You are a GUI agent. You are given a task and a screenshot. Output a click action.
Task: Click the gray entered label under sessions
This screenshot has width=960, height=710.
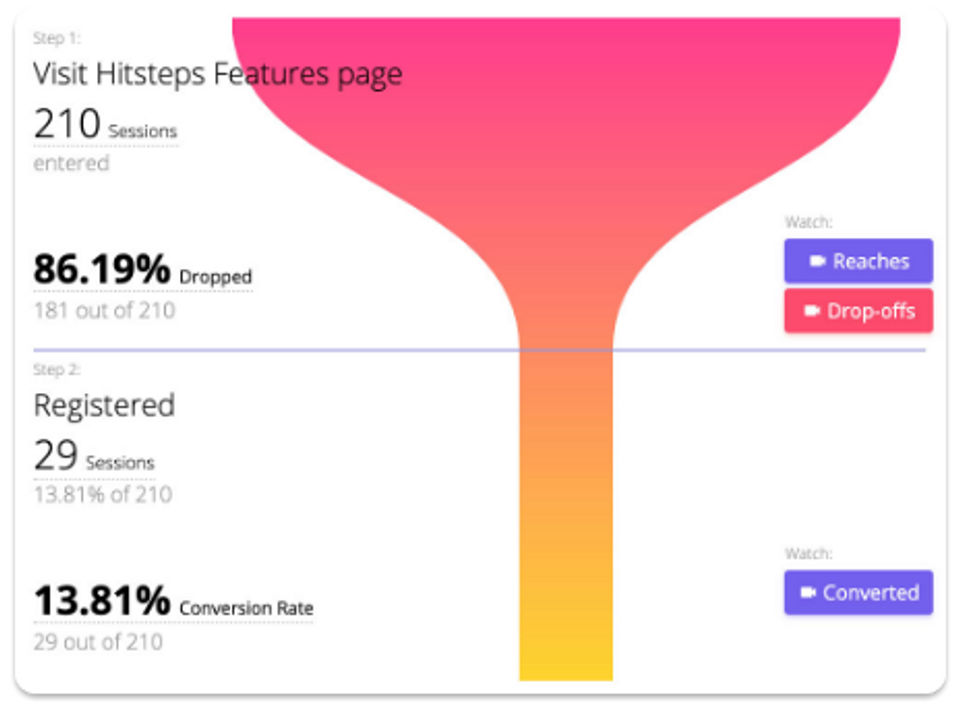point(71,163)
